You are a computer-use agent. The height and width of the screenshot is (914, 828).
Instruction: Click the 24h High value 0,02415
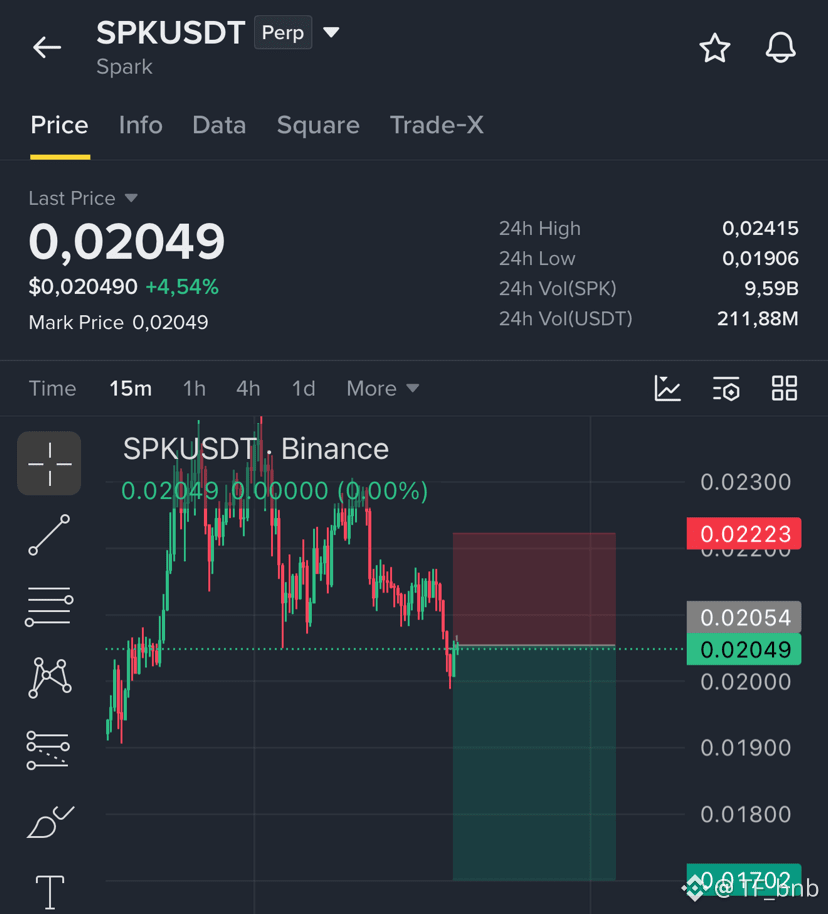pyautogui.click(x=760, y=228)
